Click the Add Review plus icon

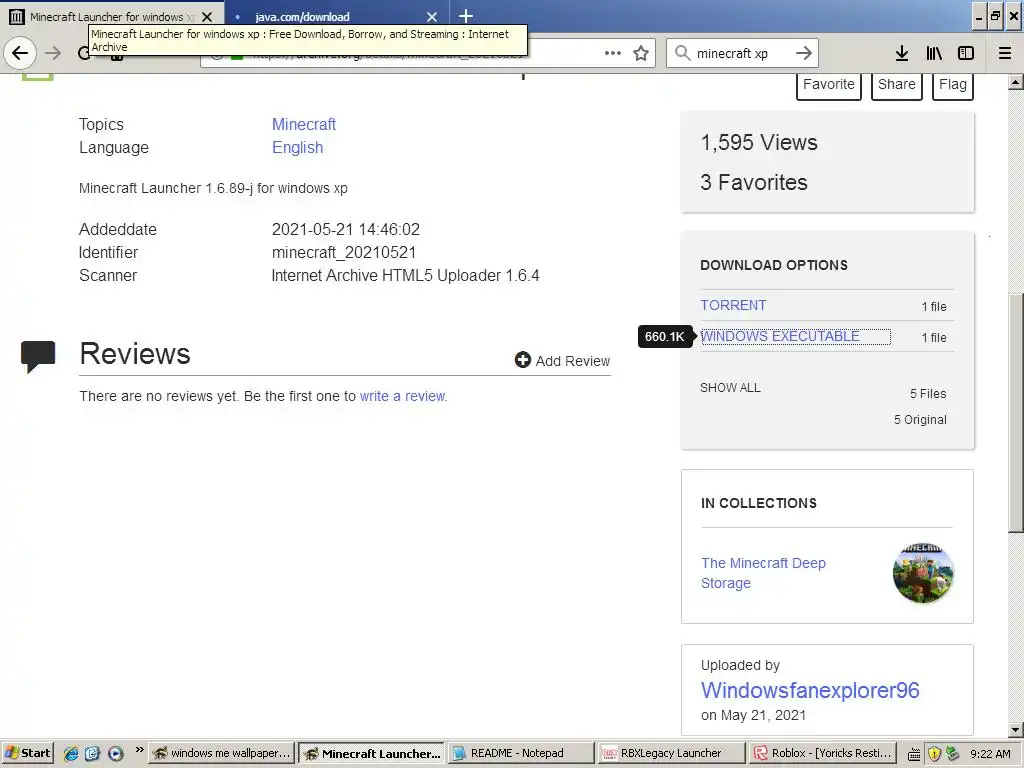pyautogui.click(x=522, y=360)
